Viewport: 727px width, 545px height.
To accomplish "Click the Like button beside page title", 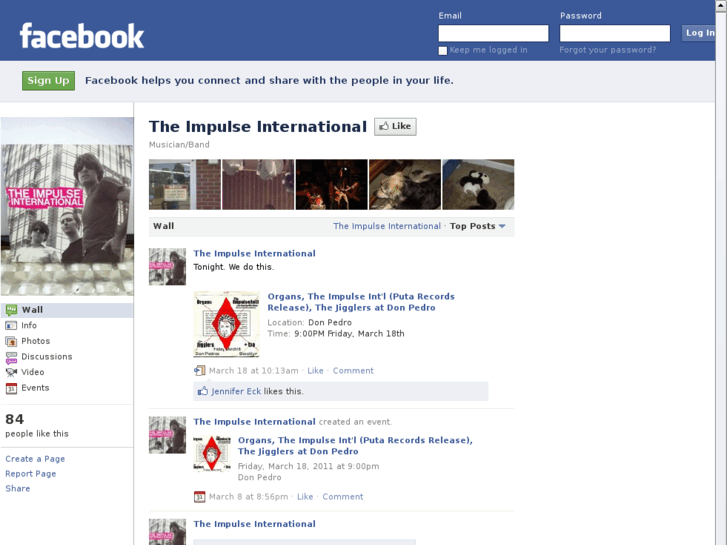I will (x=395, y=126).
